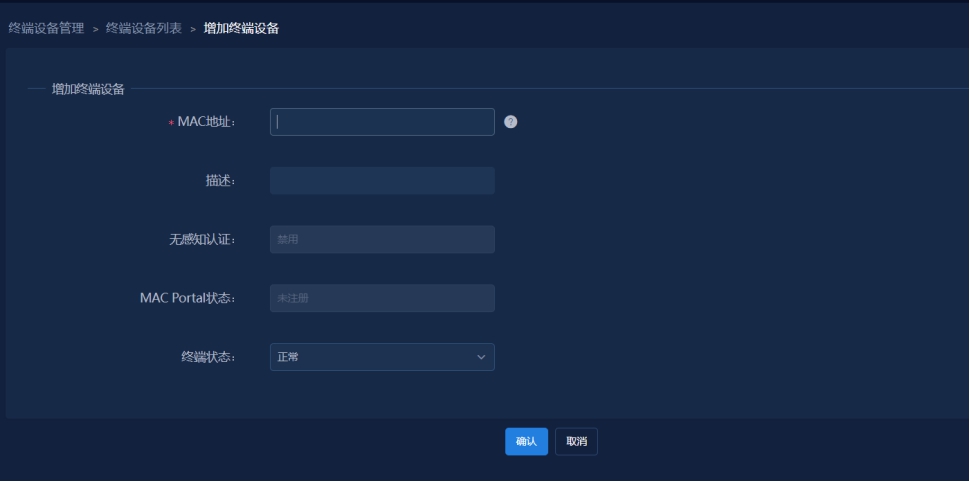Click the help icon beside MAC地址 field
This screenshot has width=970, height=482.
tap(511, 122)
